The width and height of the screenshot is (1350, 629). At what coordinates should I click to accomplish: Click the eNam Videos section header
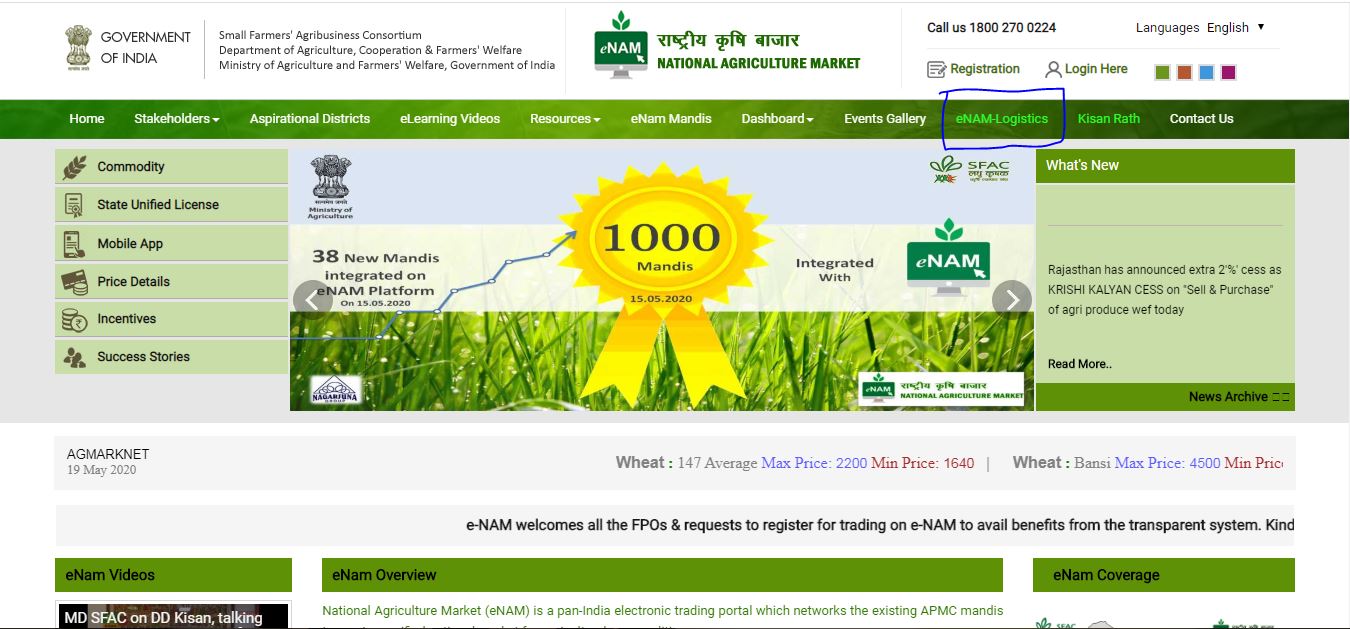tap(173, 575)
